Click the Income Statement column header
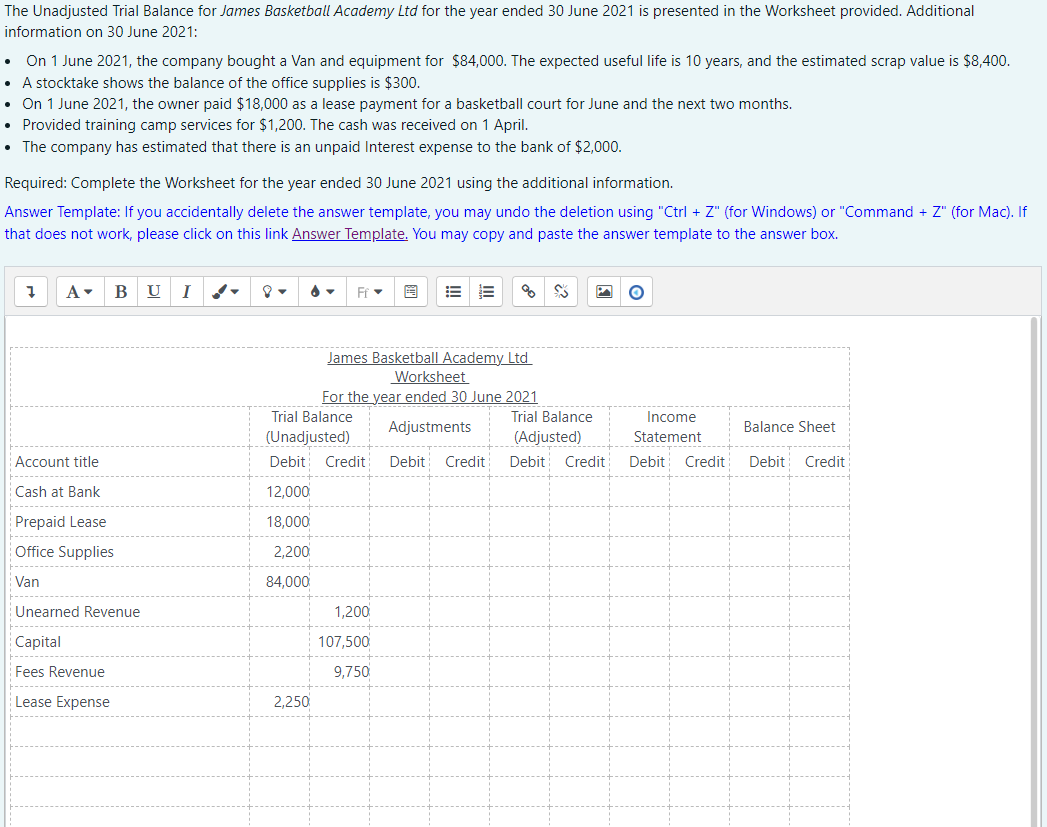The image size is (1047, 827). tap(670, 427)
